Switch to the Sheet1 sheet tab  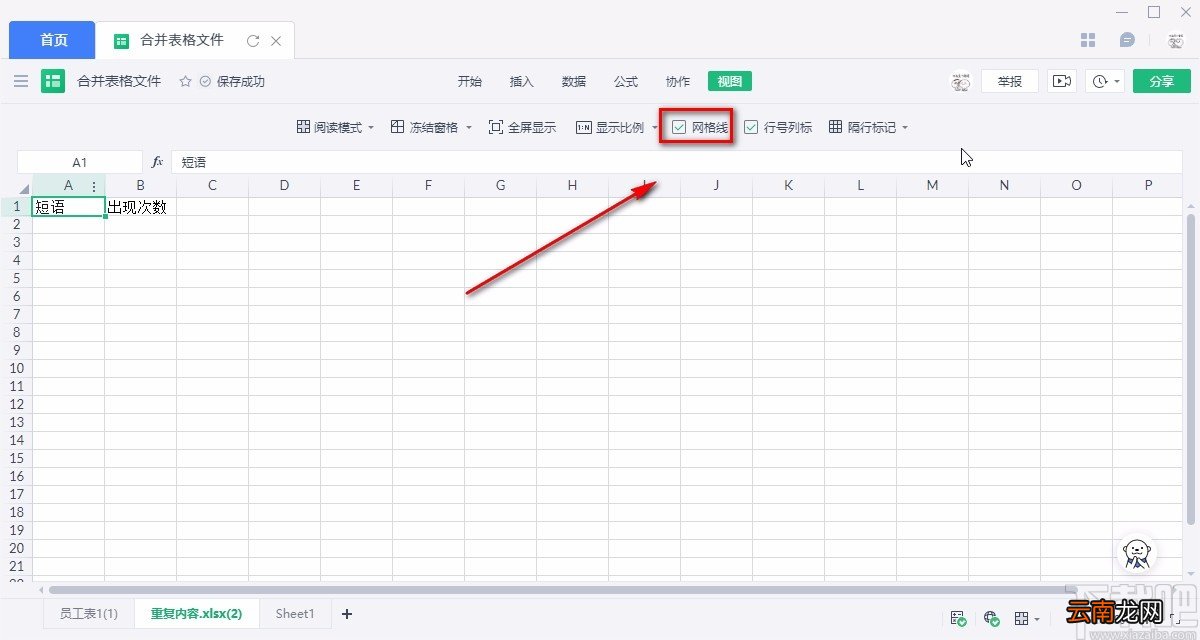[295, 614]
